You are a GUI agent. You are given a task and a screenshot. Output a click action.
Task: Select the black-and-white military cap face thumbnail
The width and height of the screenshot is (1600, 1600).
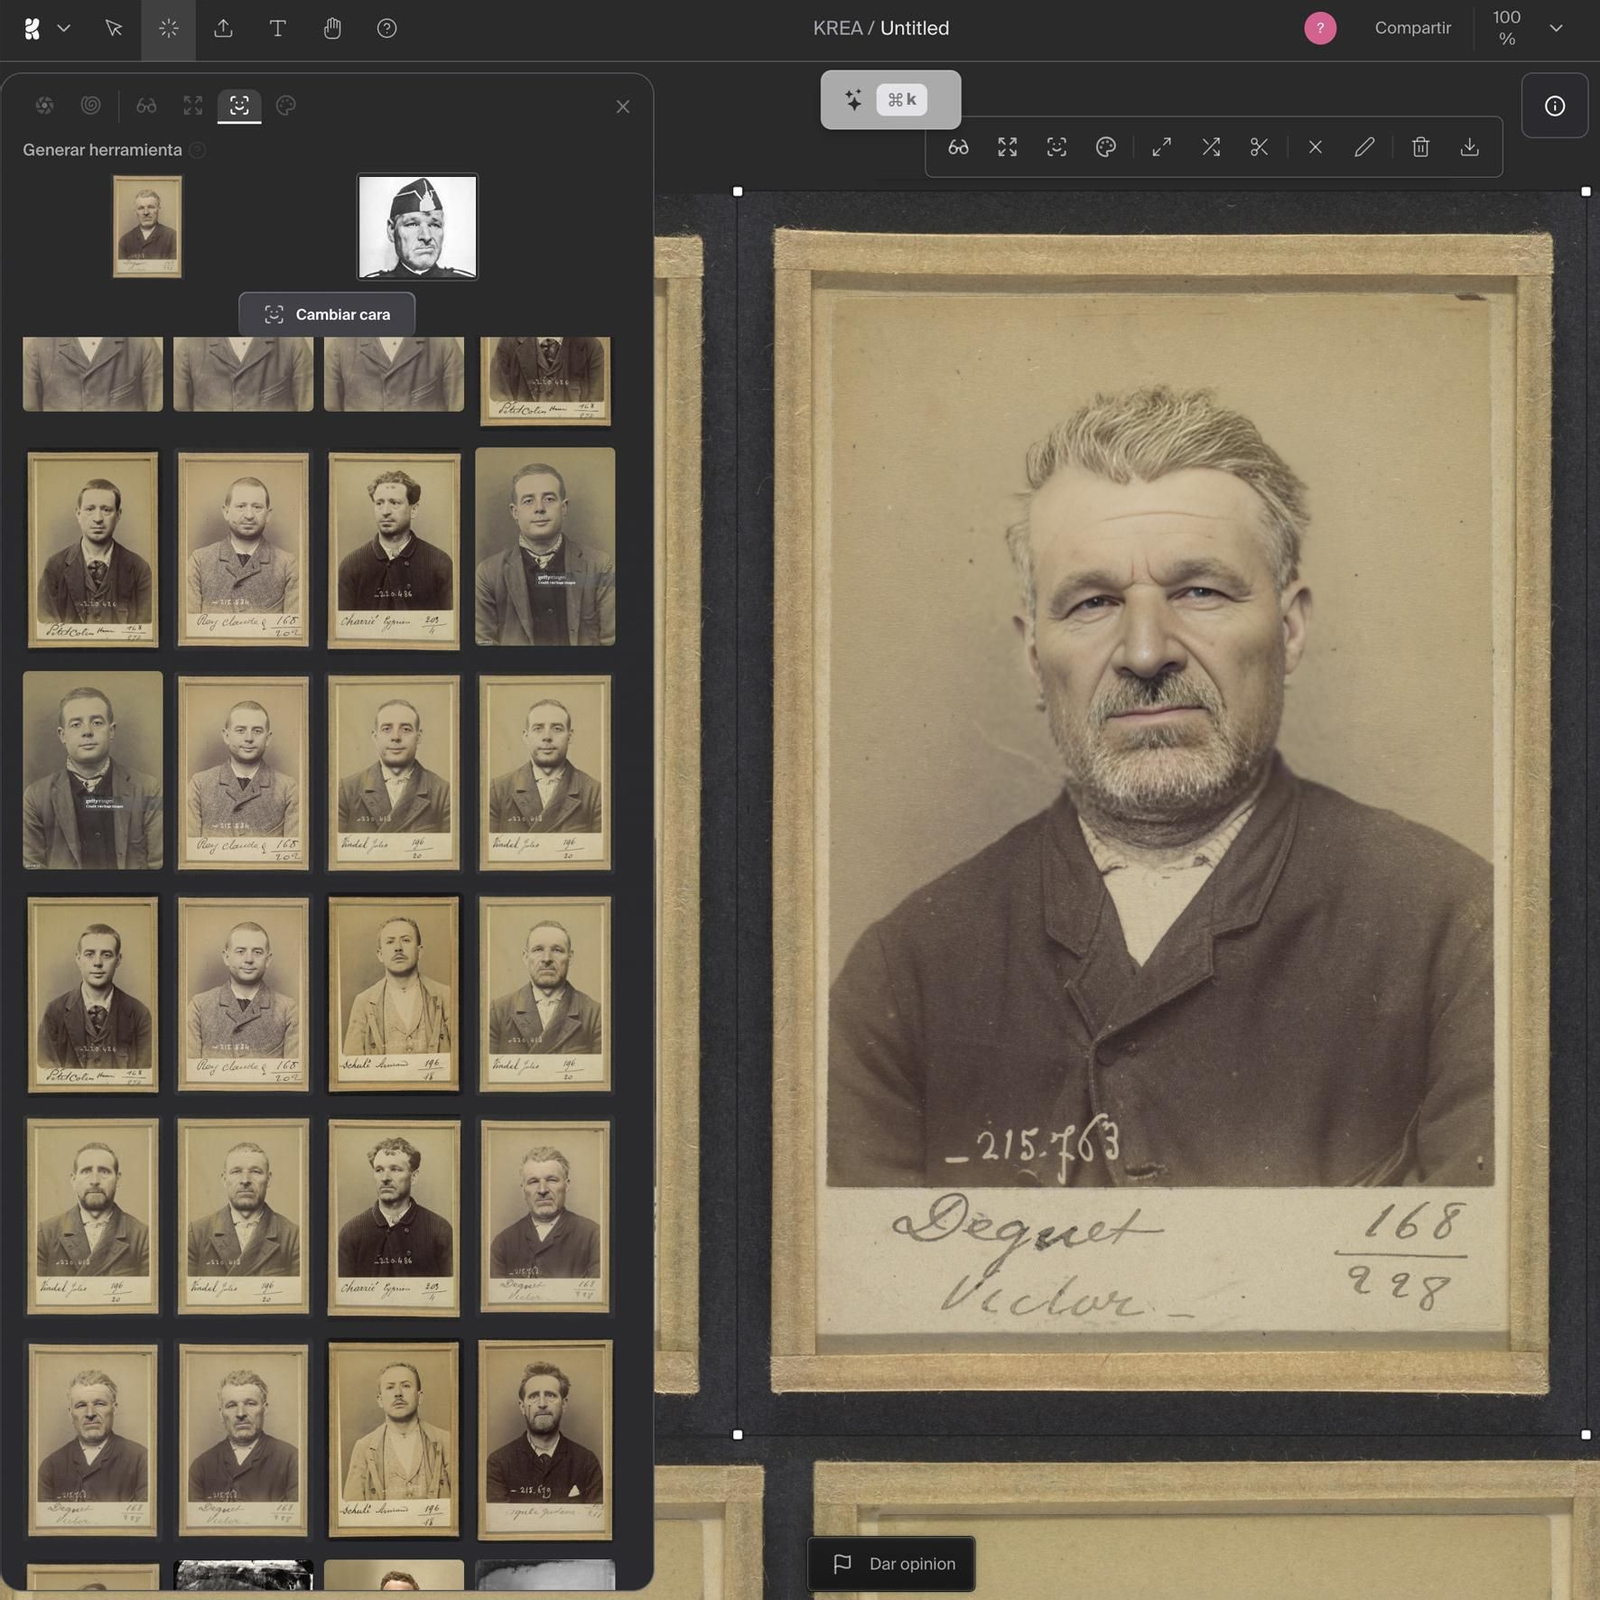(x=418, y=227)
